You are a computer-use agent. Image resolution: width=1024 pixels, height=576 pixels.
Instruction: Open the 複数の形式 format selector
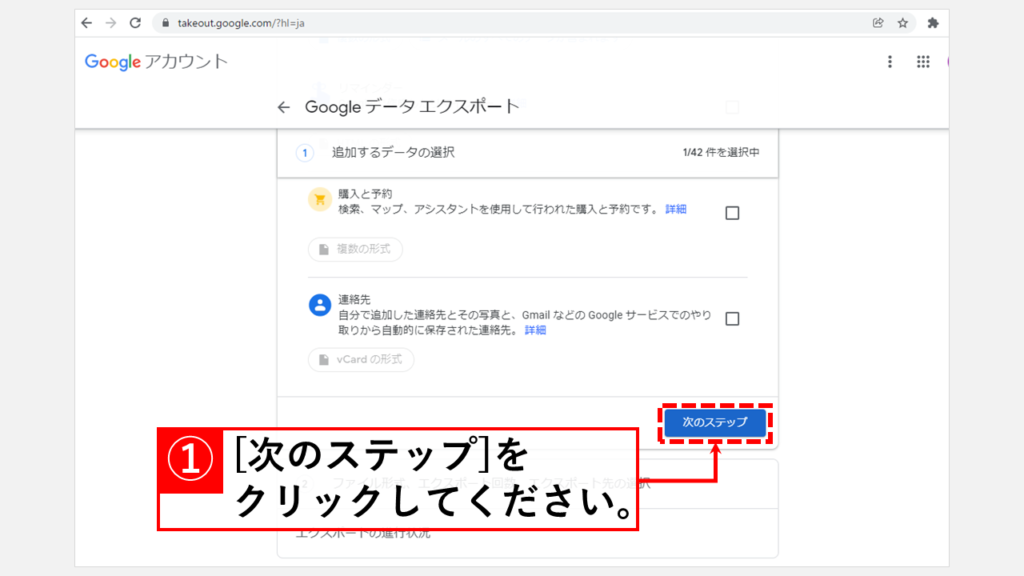[x=355, y=249]
